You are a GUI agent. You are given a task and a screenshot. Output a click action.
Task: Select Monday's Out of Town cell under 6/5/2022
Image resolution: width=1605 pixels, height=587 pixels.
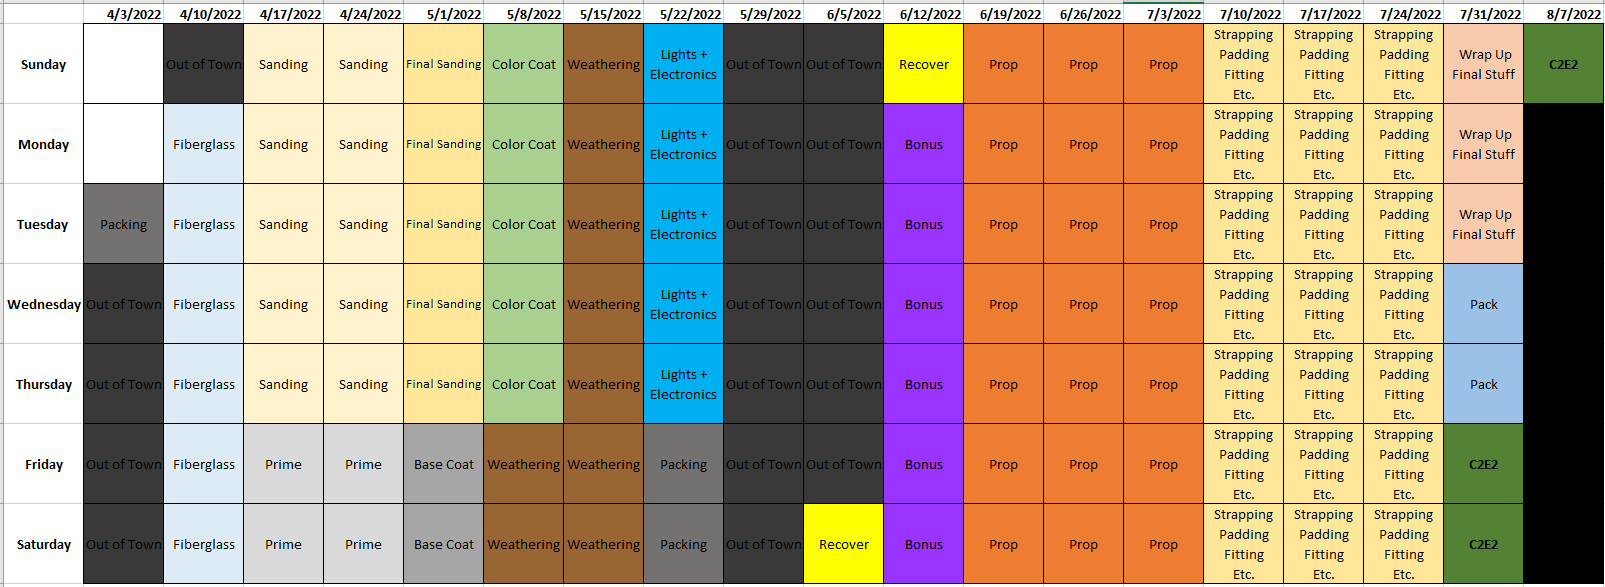coord(843,144)
